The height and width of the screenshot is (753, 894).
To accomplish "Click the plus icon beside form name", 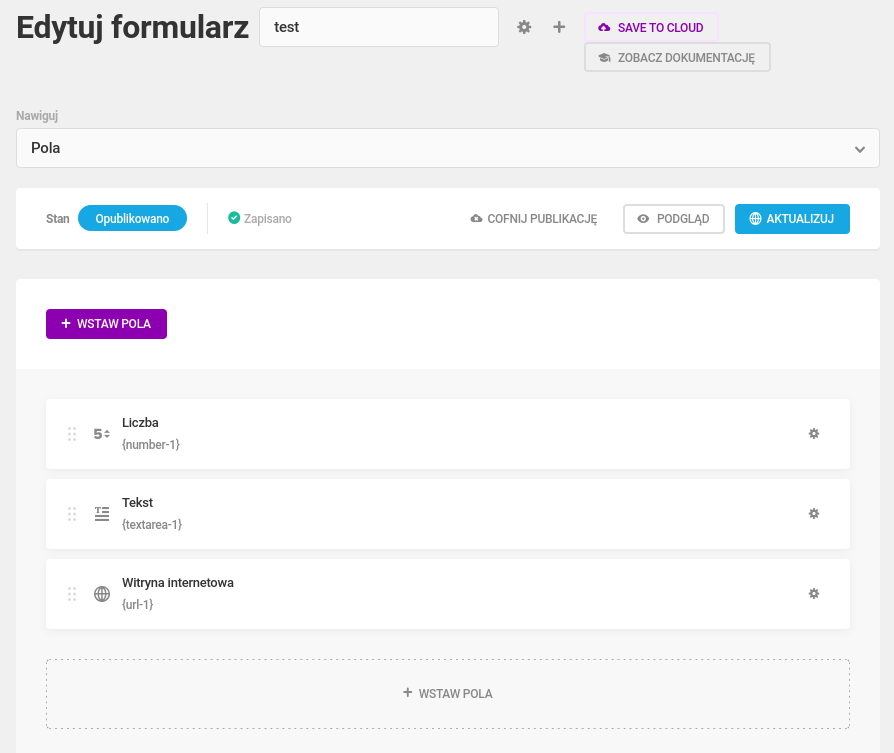I will (559, 27).
